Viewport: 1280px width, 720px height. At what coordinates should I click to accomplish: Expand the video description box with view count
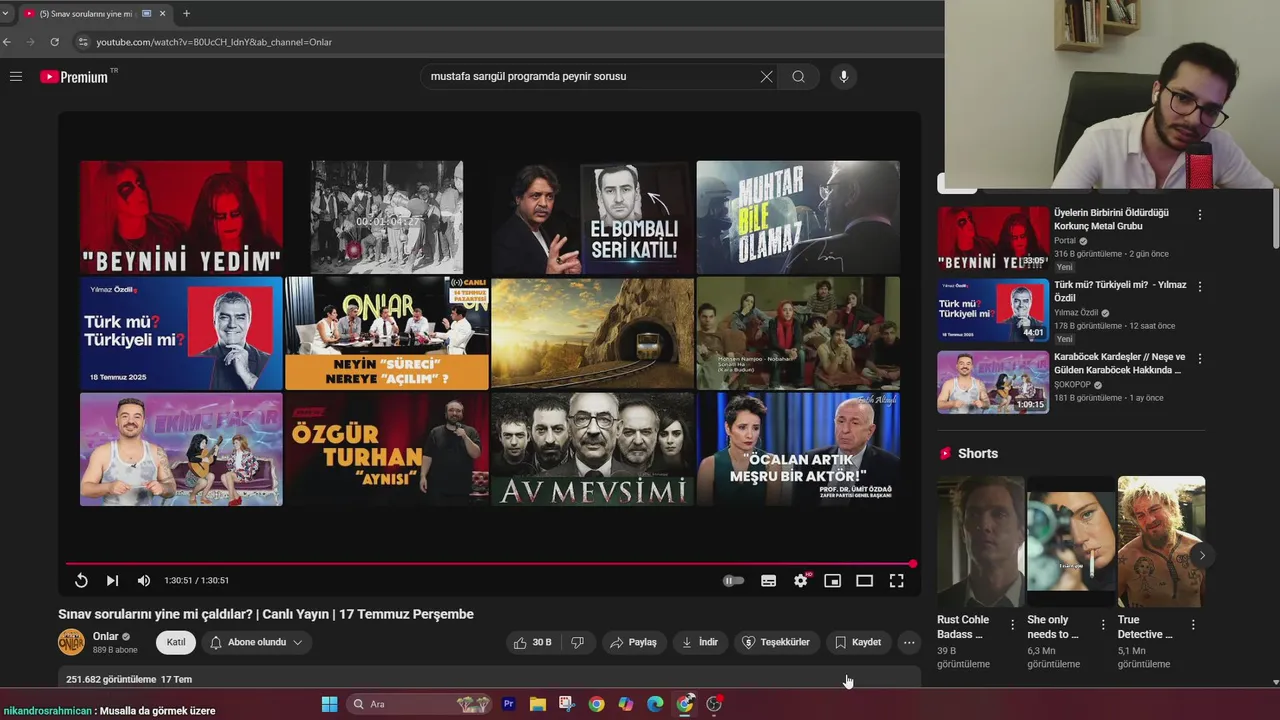pos(489,679)
